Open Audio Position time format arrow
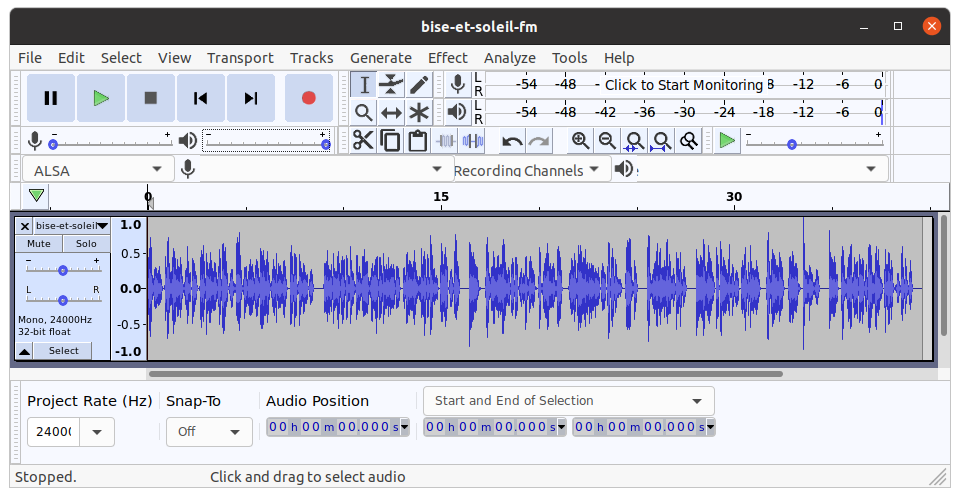This screenshot has height=497, width=960. pos(405,427)
